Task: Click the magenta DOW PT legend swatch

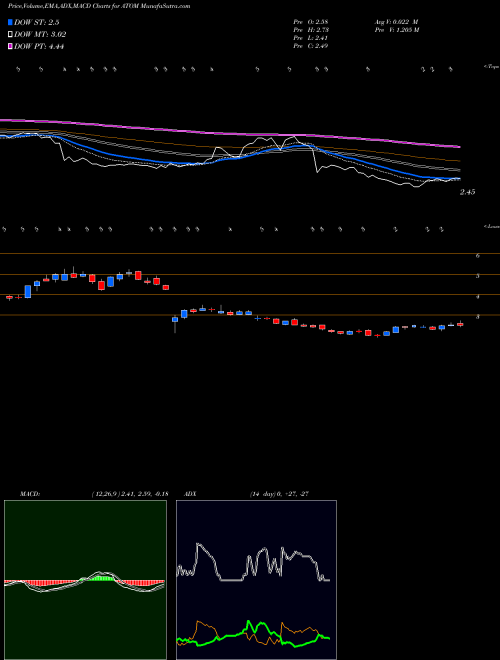Action: pyautogui.click(x=11, y=47)
